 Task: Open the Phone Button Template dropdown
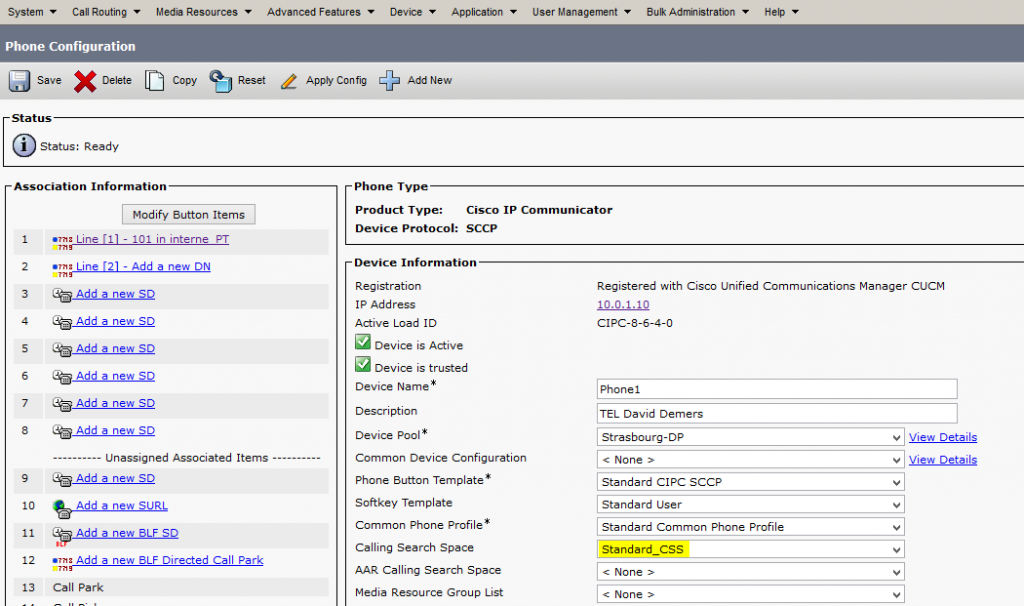coord(750,482)
